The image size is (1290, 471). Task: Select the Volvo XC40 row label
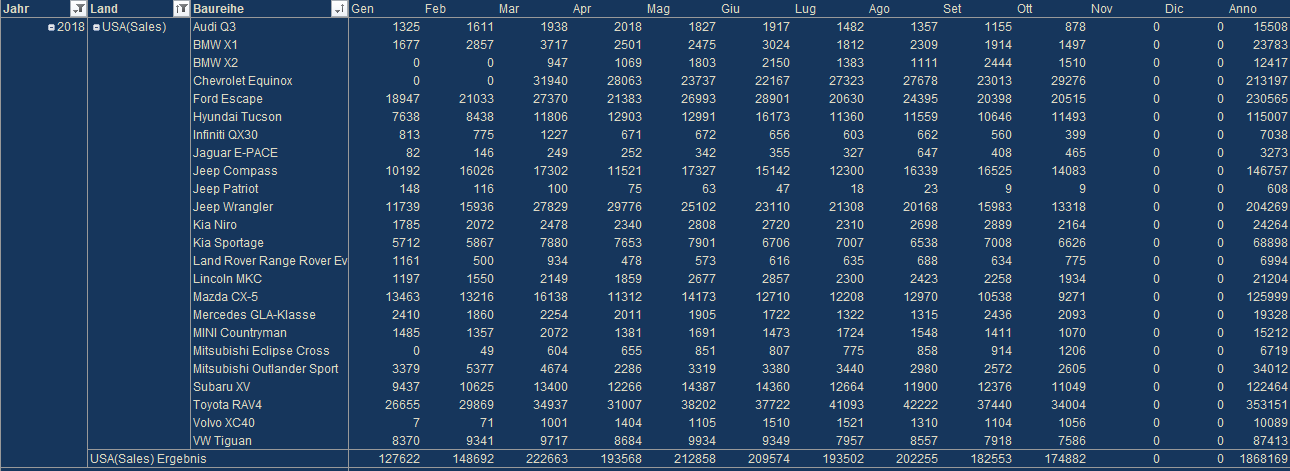pyautogui.click(x=223, y=423)
